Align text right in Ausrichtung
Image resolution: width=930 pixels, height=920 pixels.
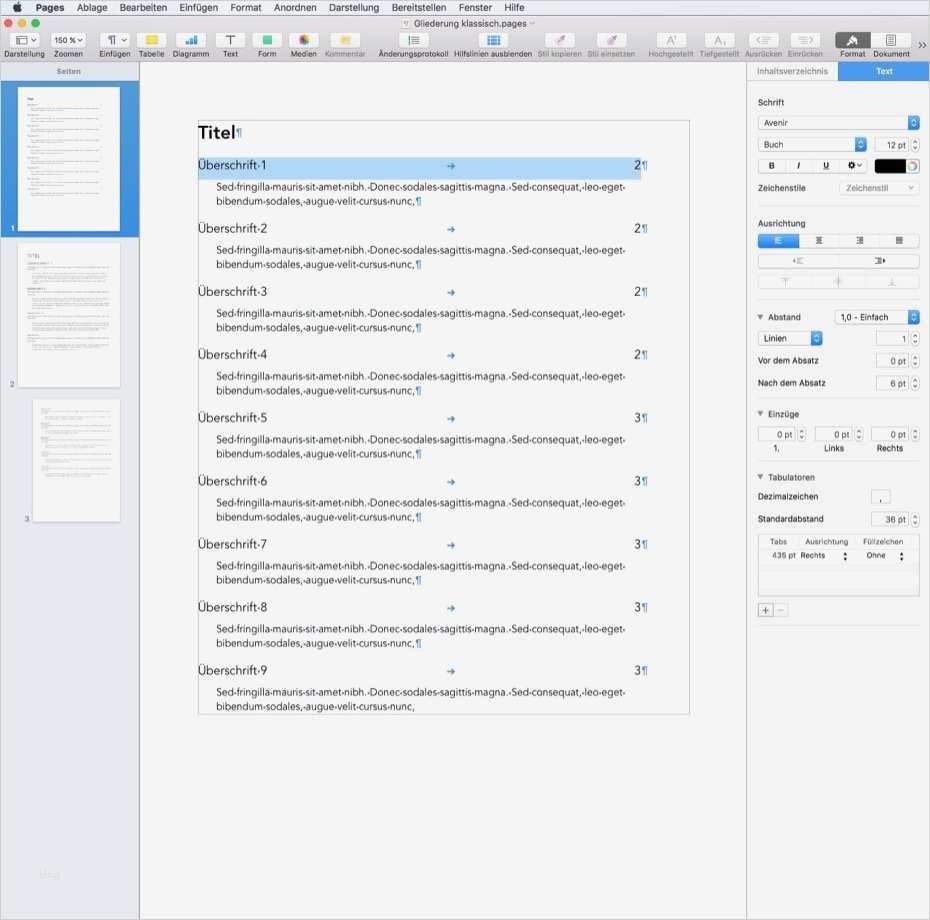click(x=859, y=240)
